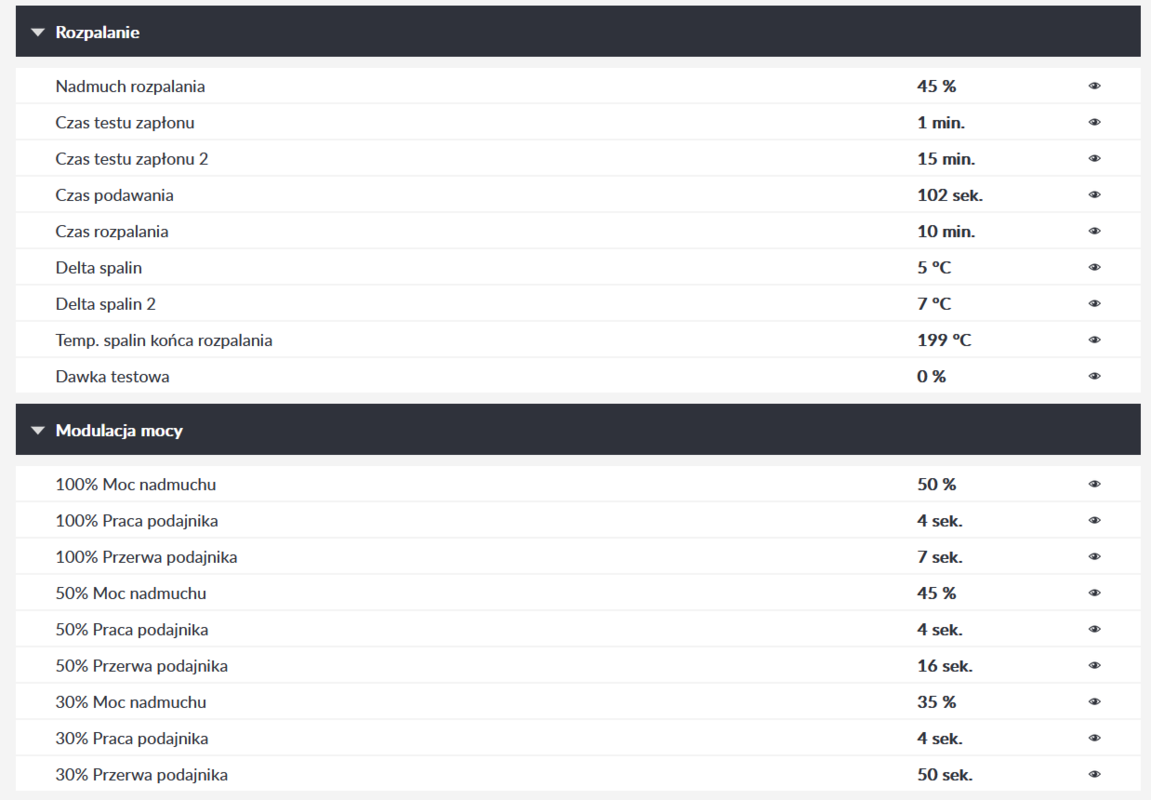Select the Czas rozpalania row label
Screen dimensions: 1151x800
(112, 232)
